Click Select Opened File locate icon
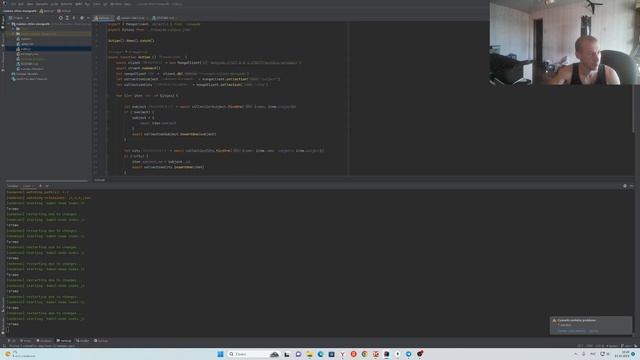The image size is (640, 360). click(x=60, y=18)
